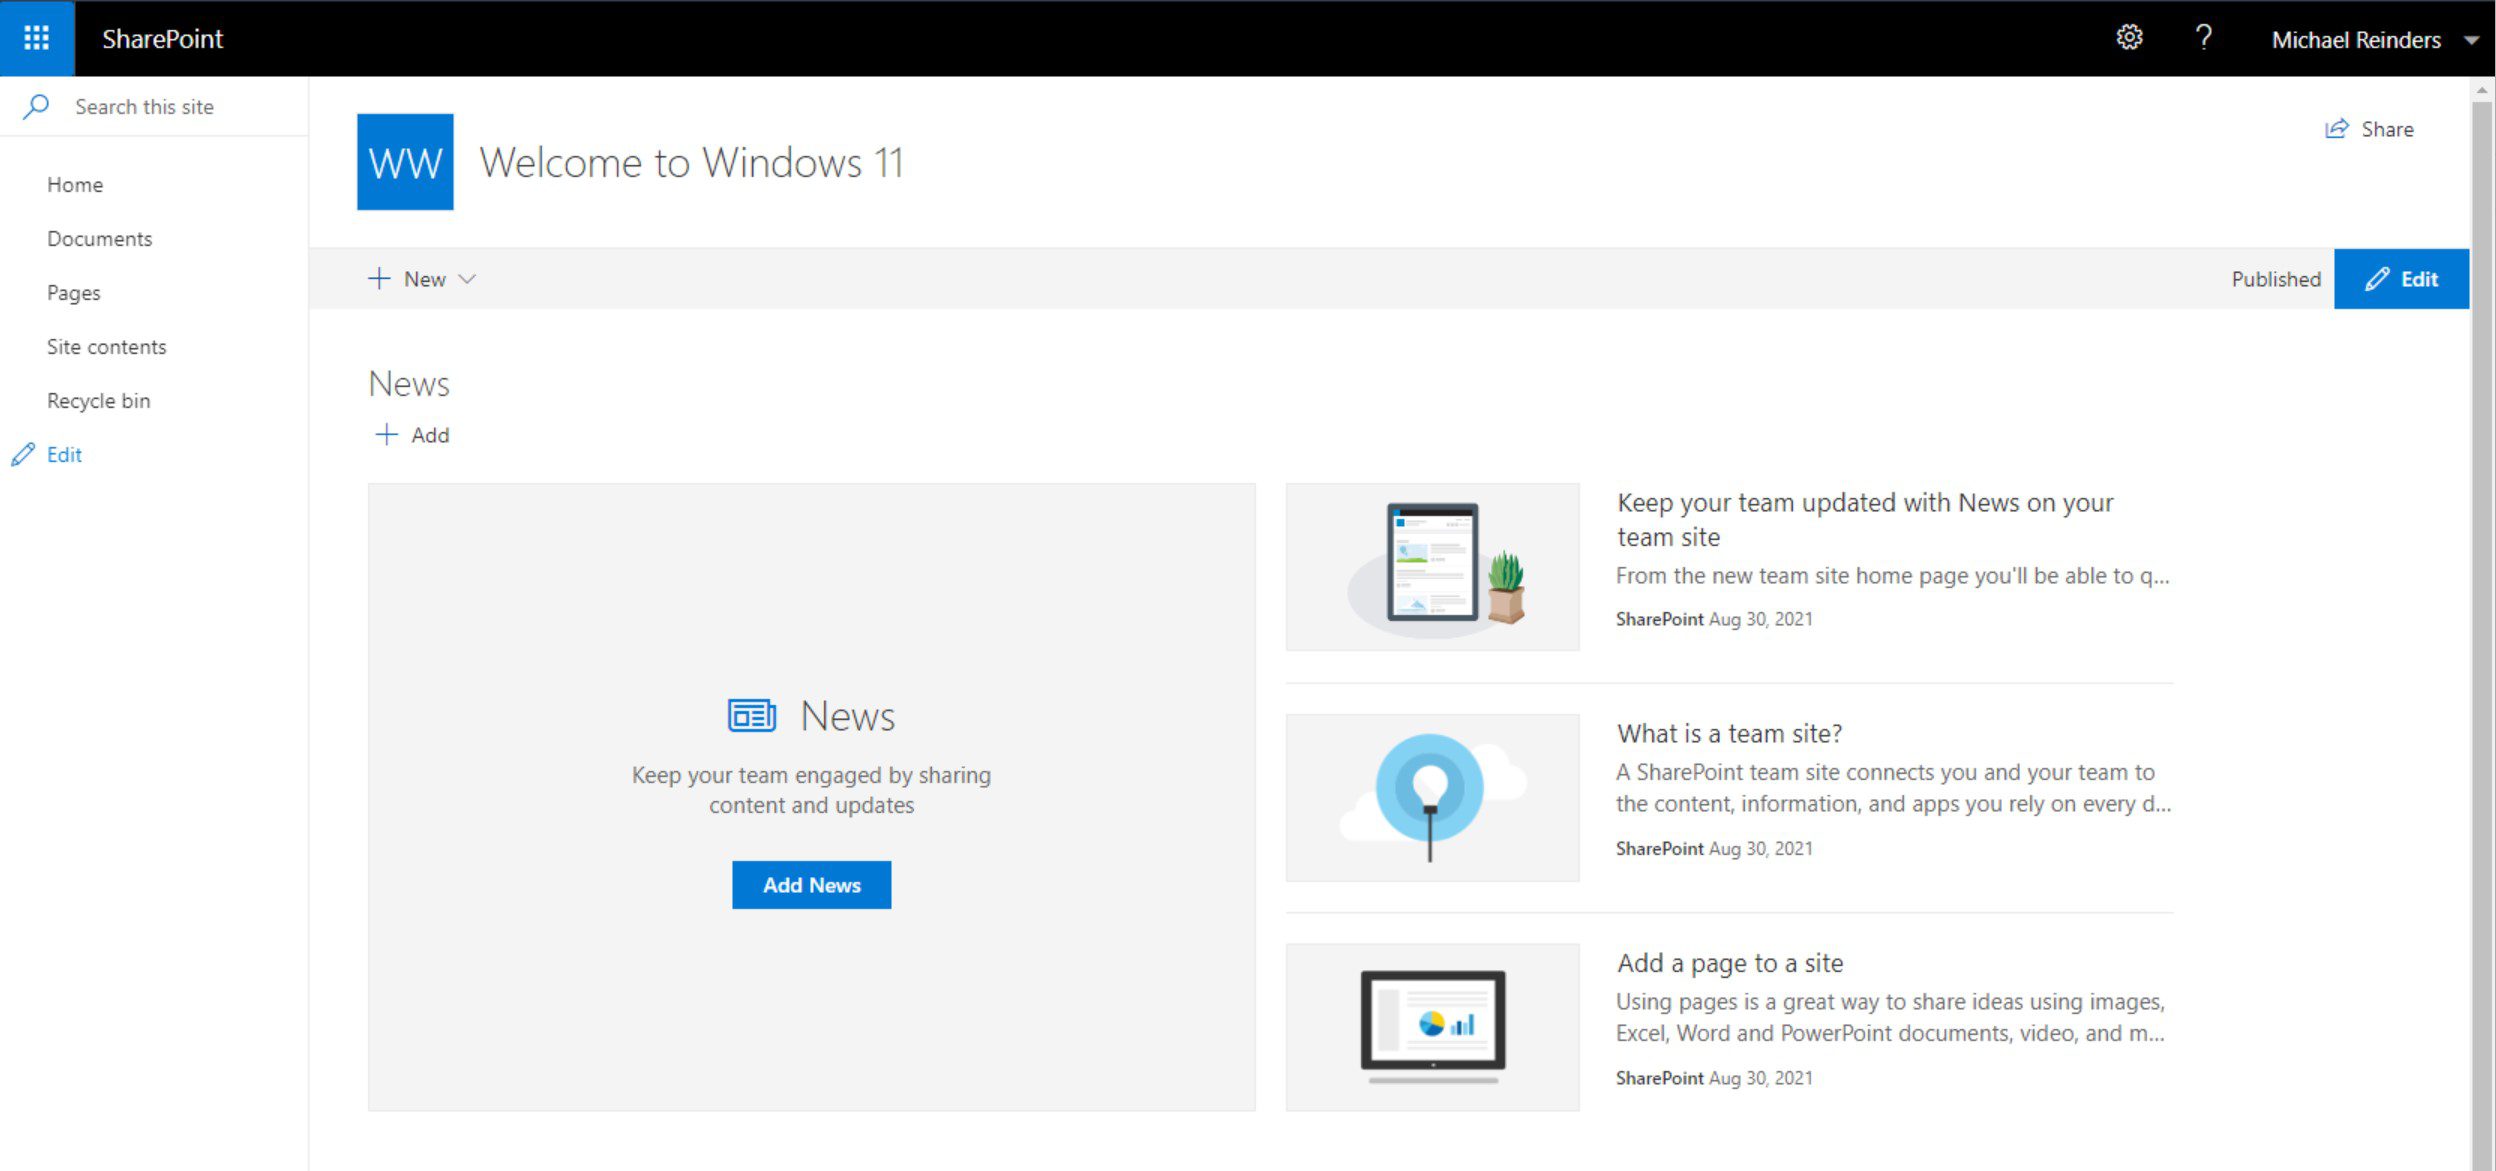Click the News web part newspaper icon

(751, 716)
